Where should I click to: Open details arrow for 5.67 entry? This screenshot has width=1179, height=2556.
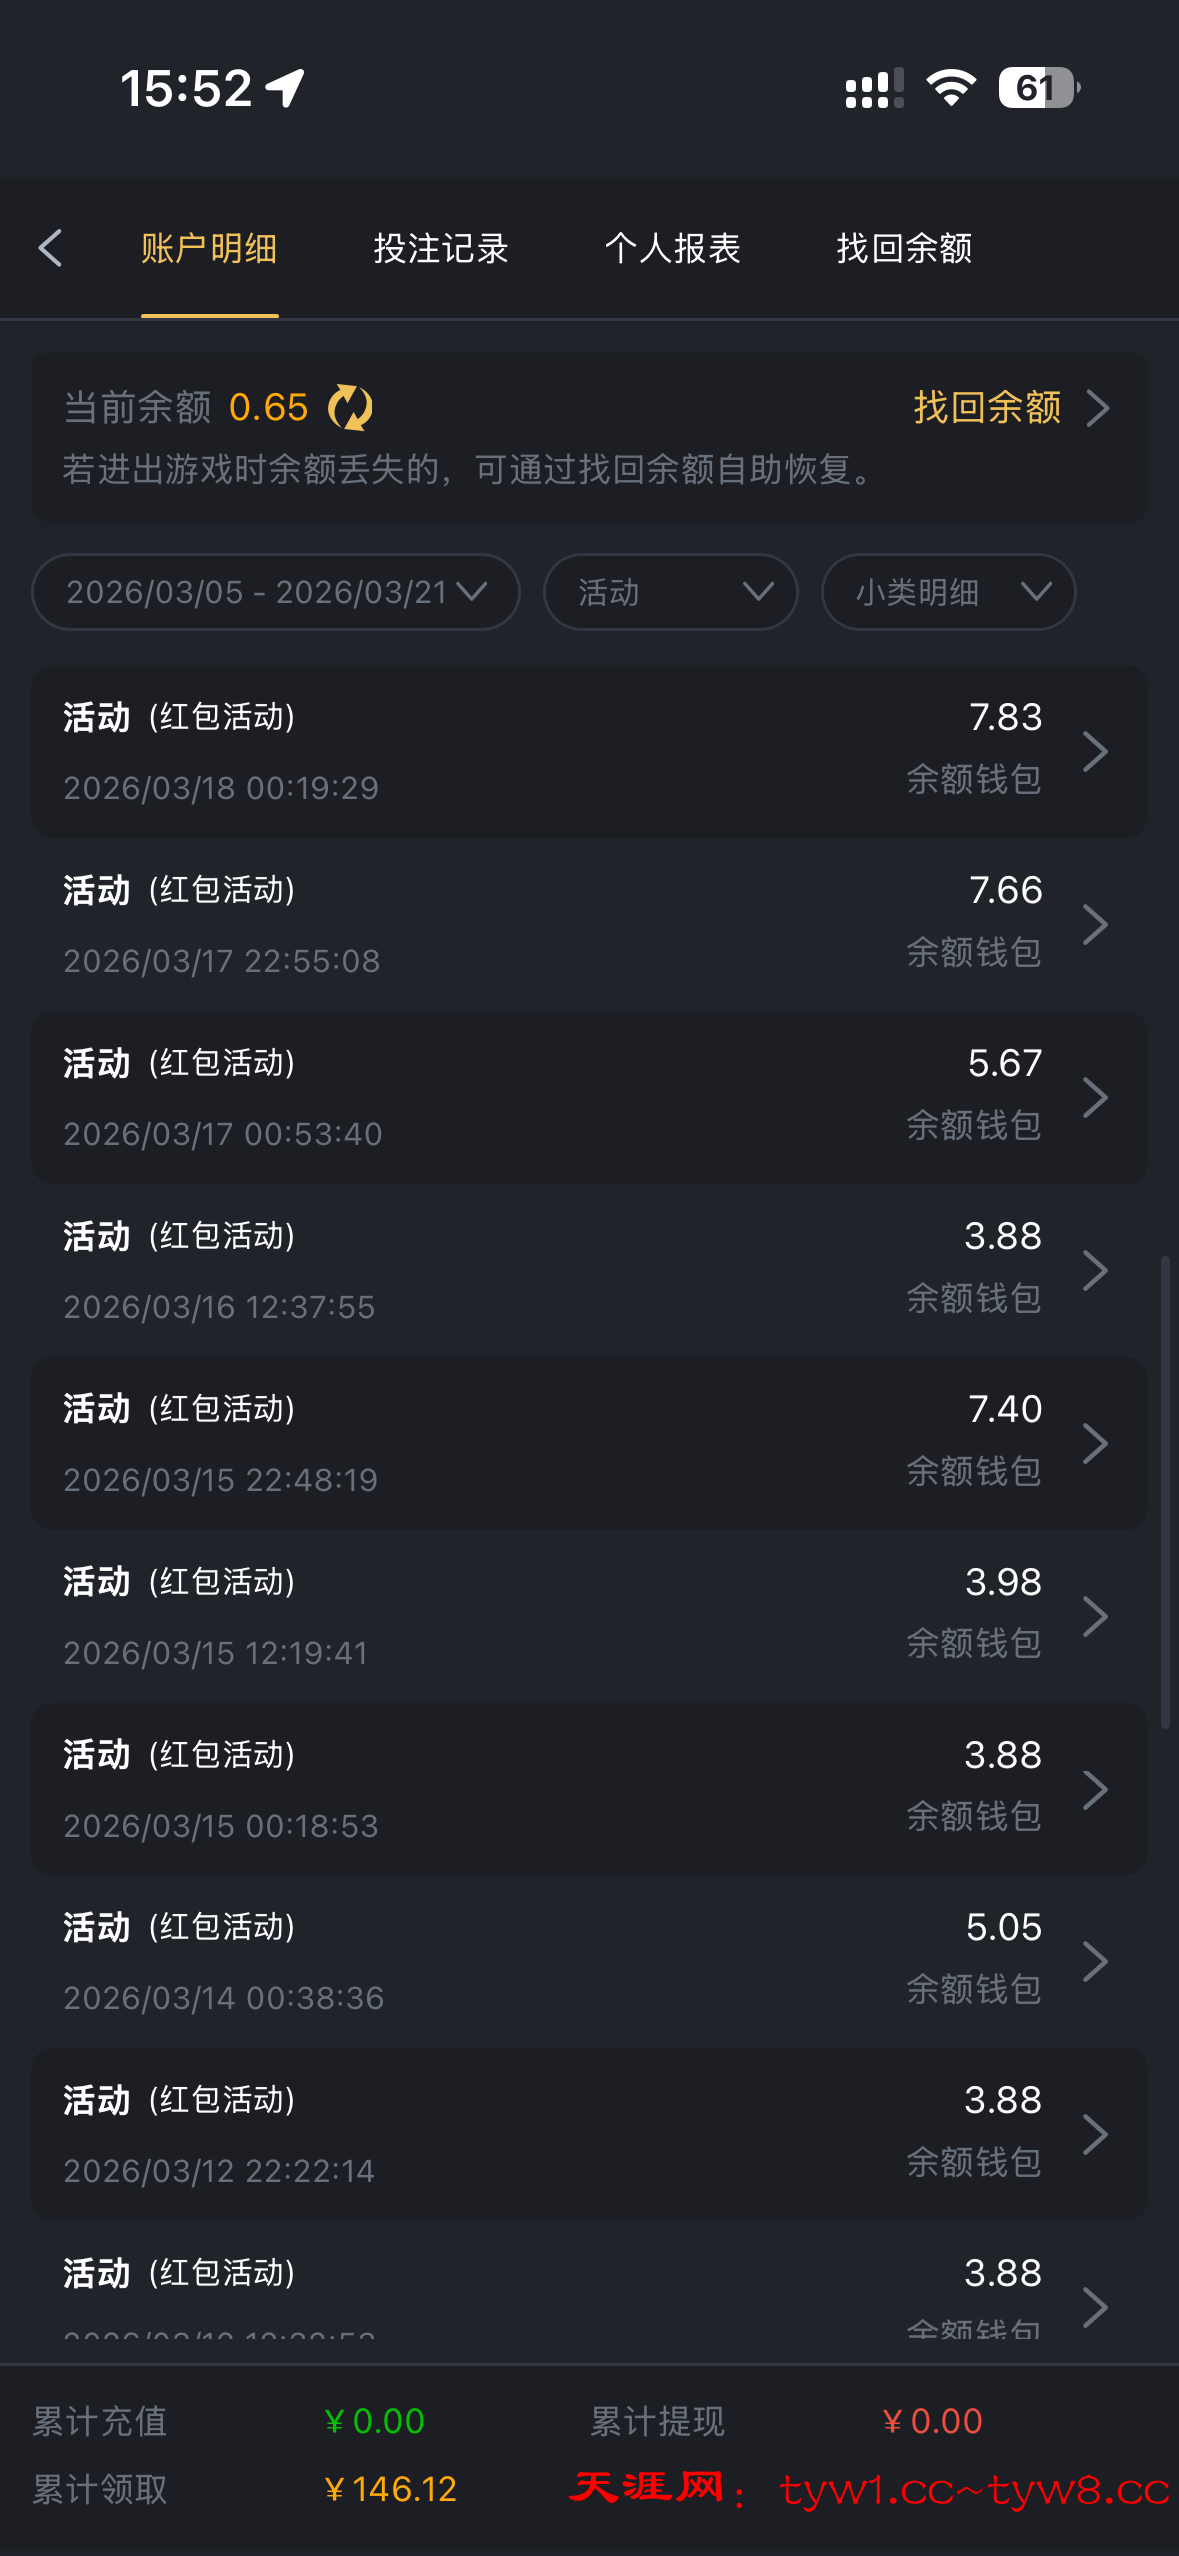(x=1096, y=1098)
